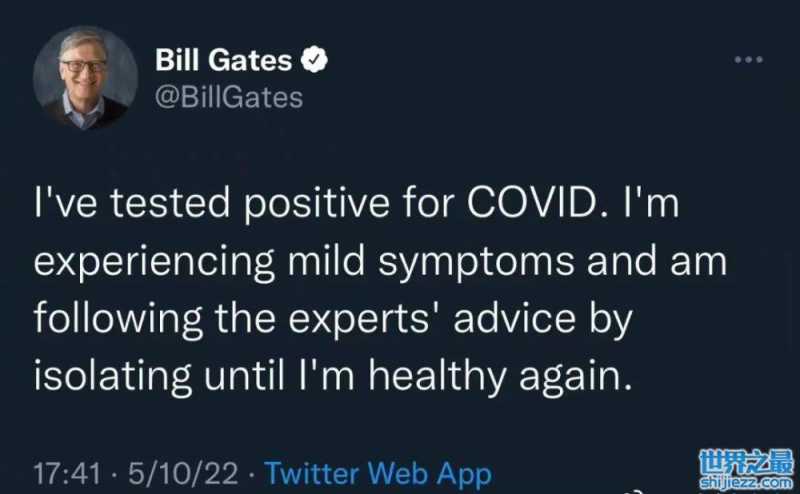
Task: Open Bill Gates' profile picture
Action: point(85,77)
